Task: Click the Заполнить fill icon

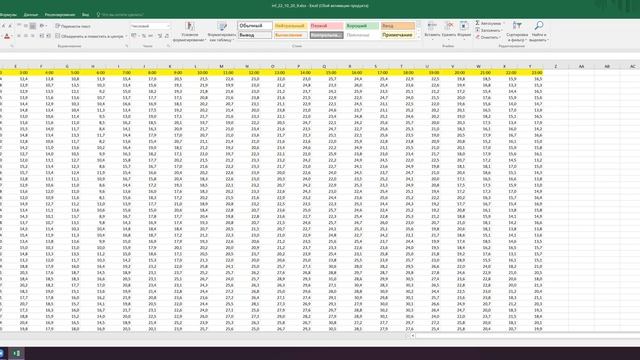Action: [x=477, y=30]
